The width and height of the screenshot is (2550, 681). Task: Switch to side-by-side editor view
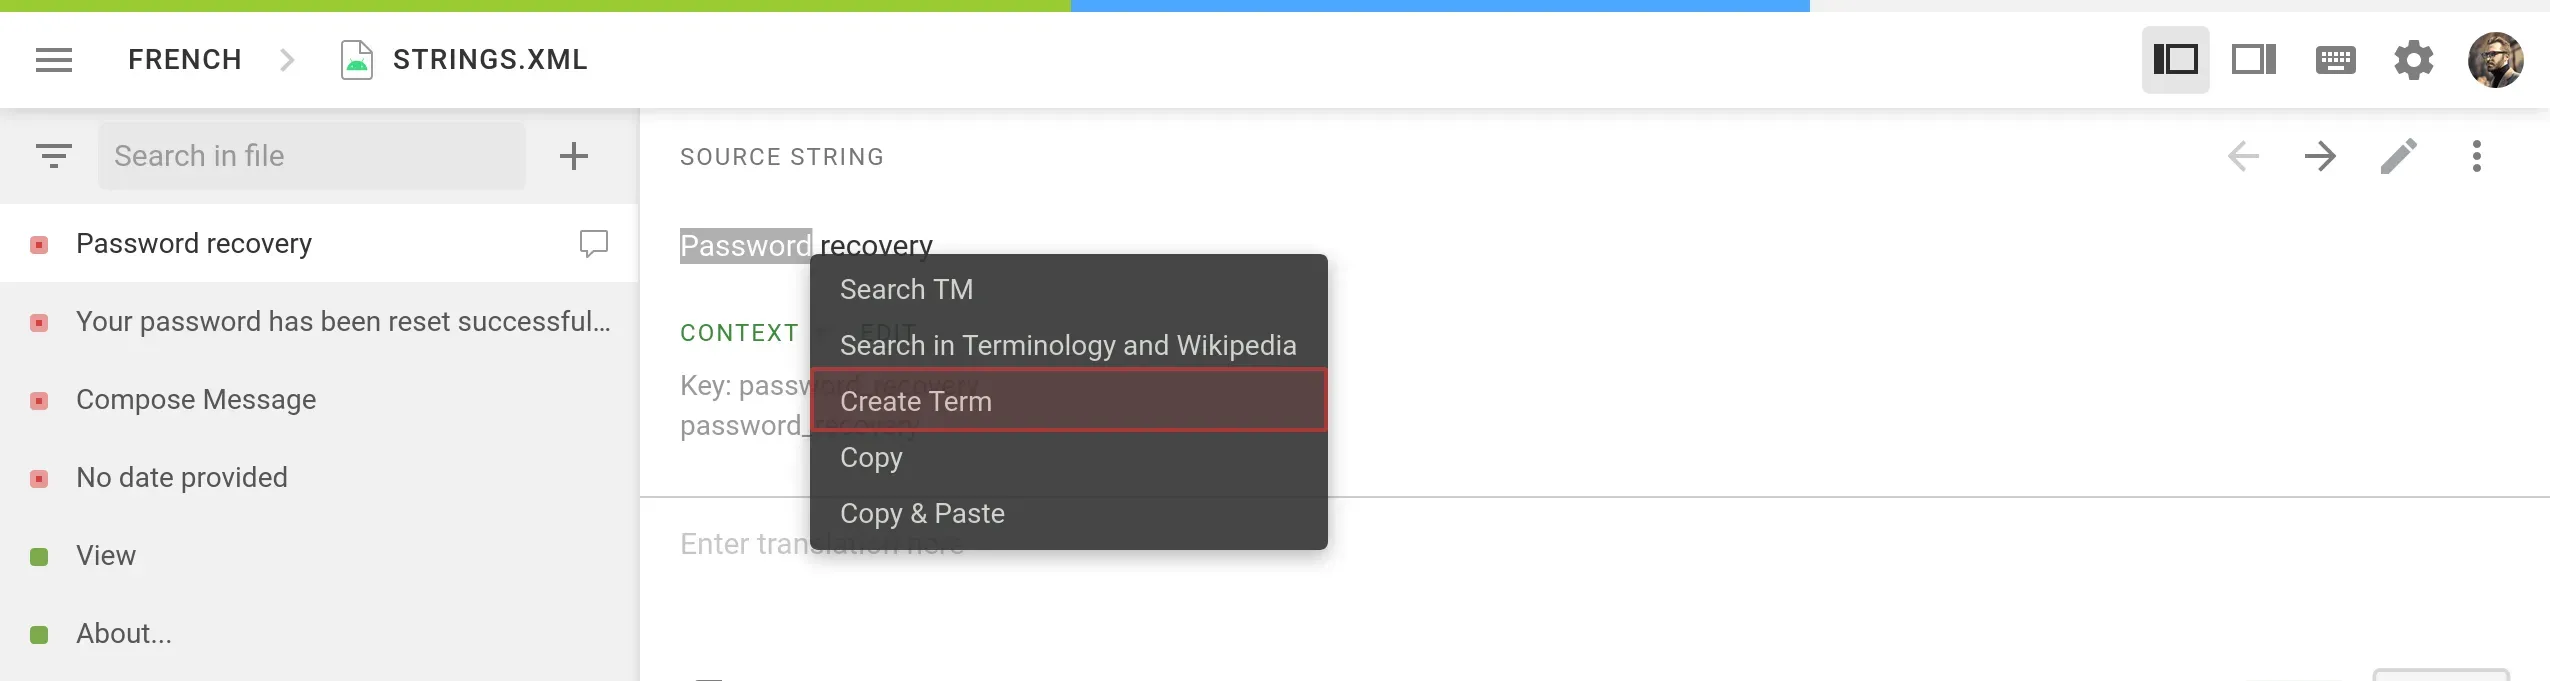coord(2255,60)
